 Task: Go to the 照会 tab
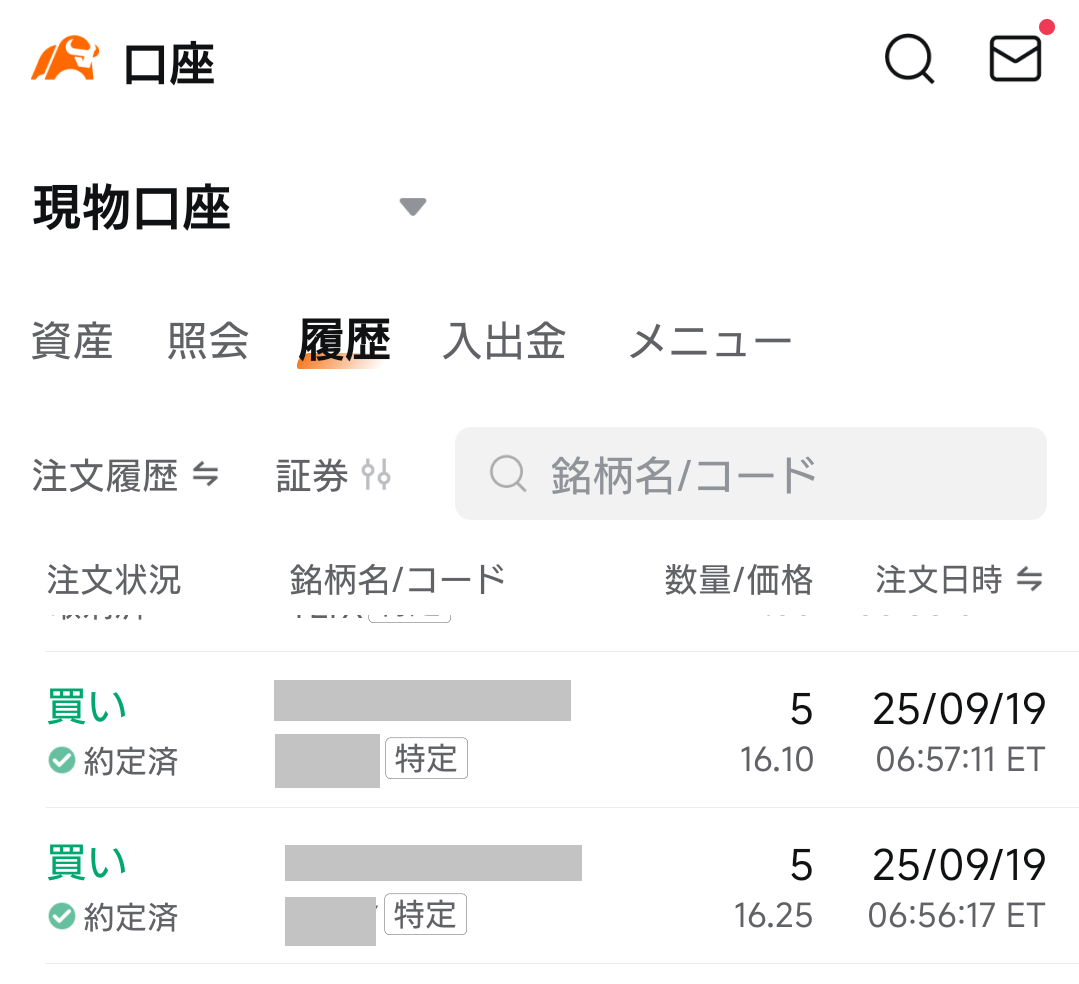pyautogui.click(x=208, y=342)
